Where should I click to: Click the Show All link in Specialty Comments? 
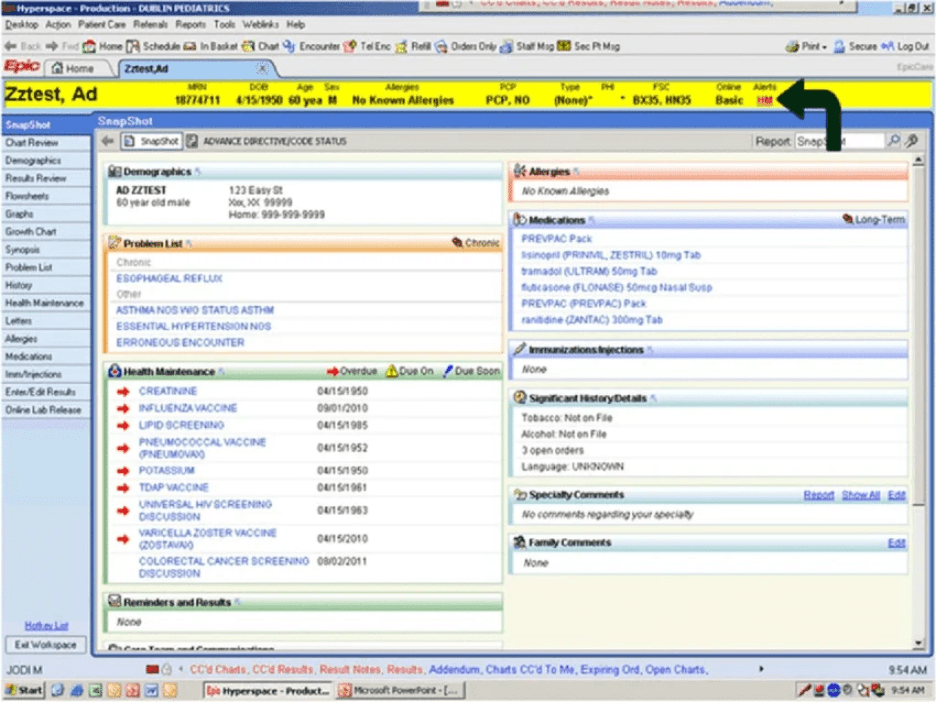860,494
